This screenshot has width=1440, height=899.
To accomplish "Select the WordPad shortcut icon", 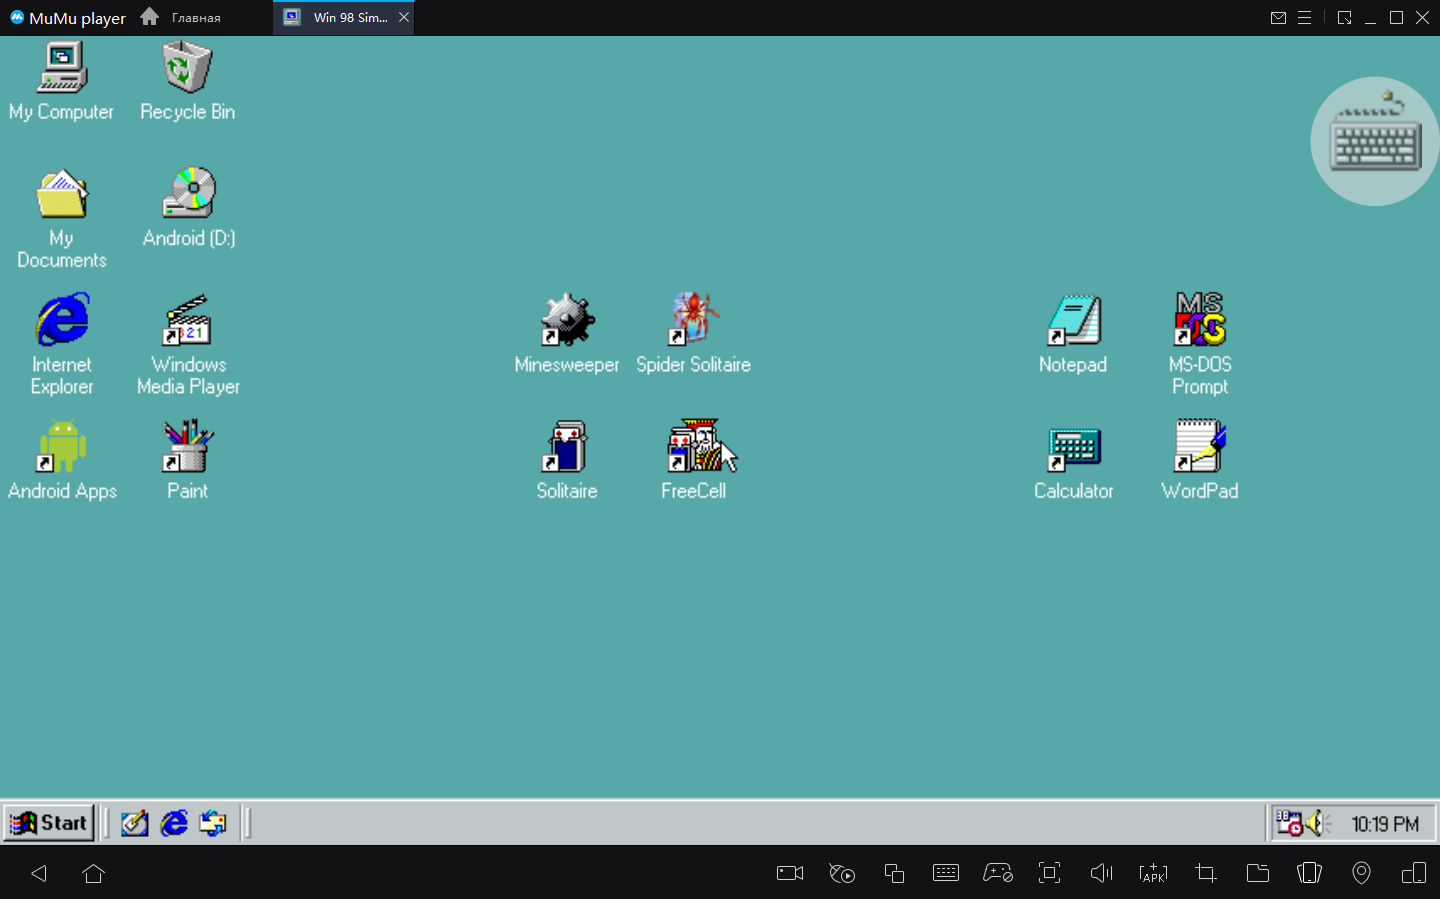I will [1200, 446].
